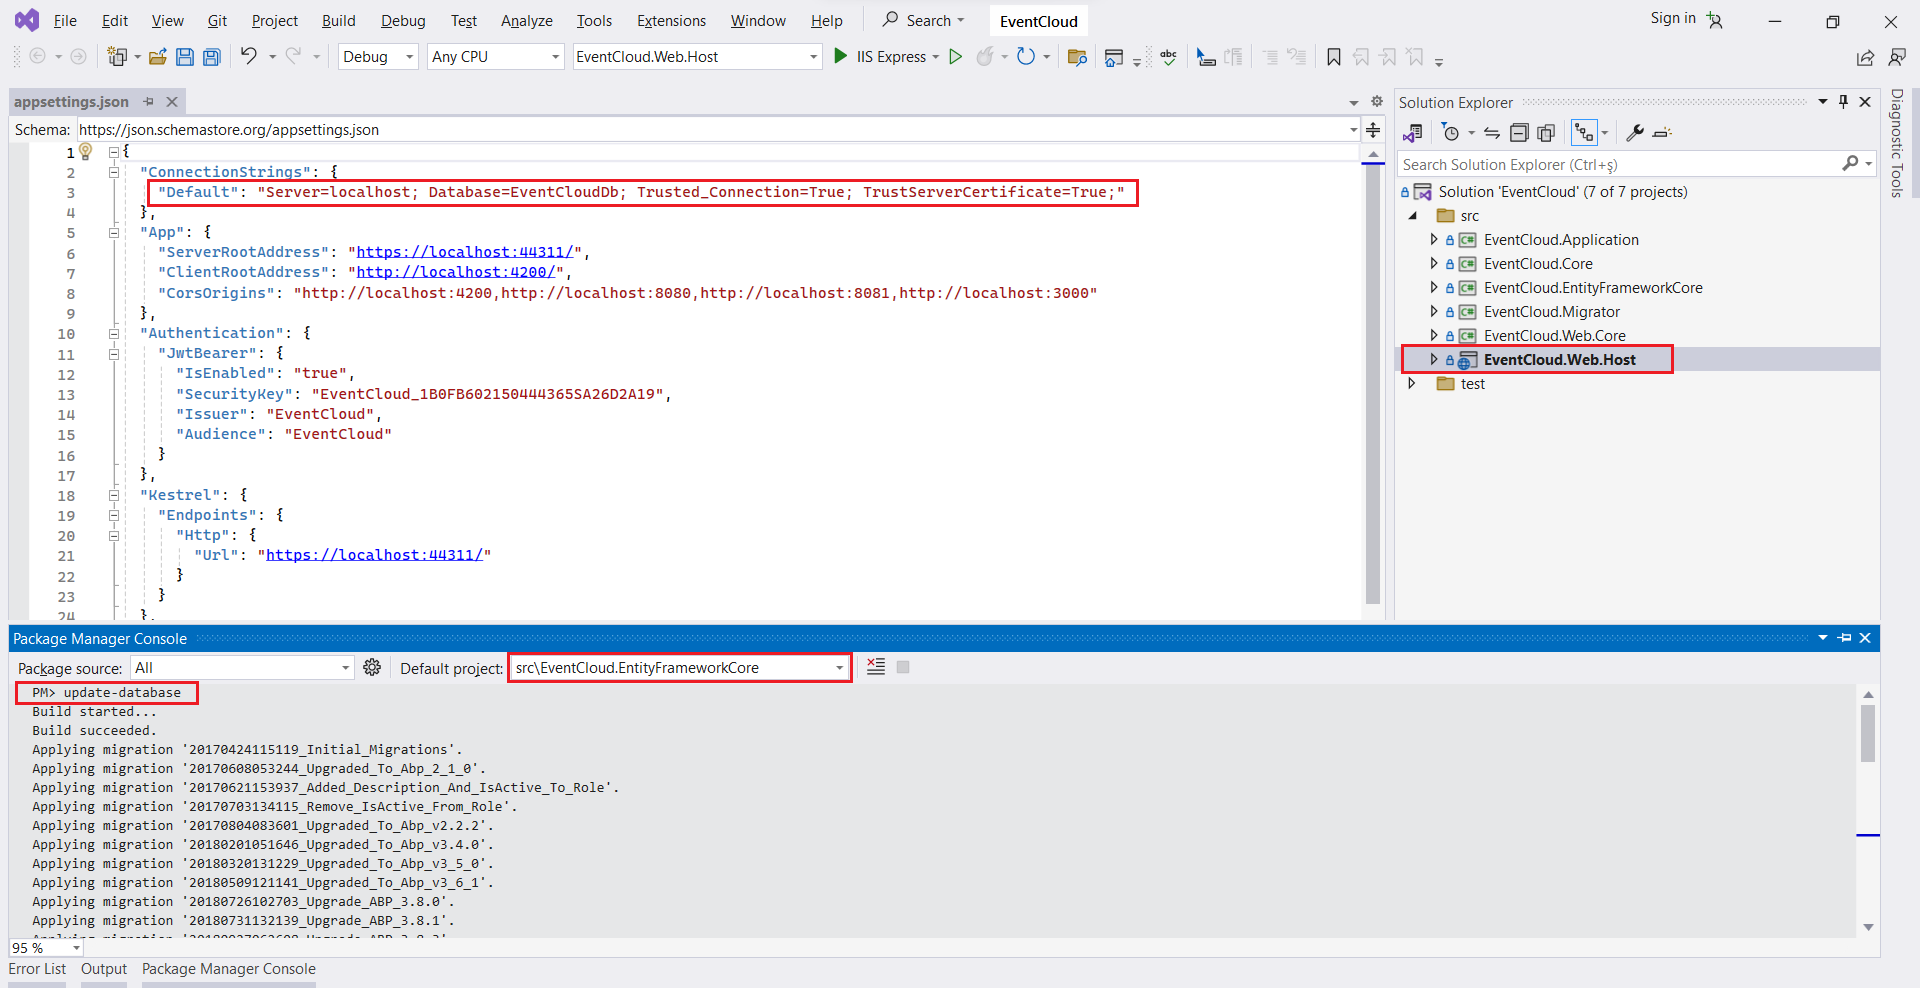This screenshot has width=1920, height=988.
Task: Open the Feedback person icon
Action: tap(1897, 58)
